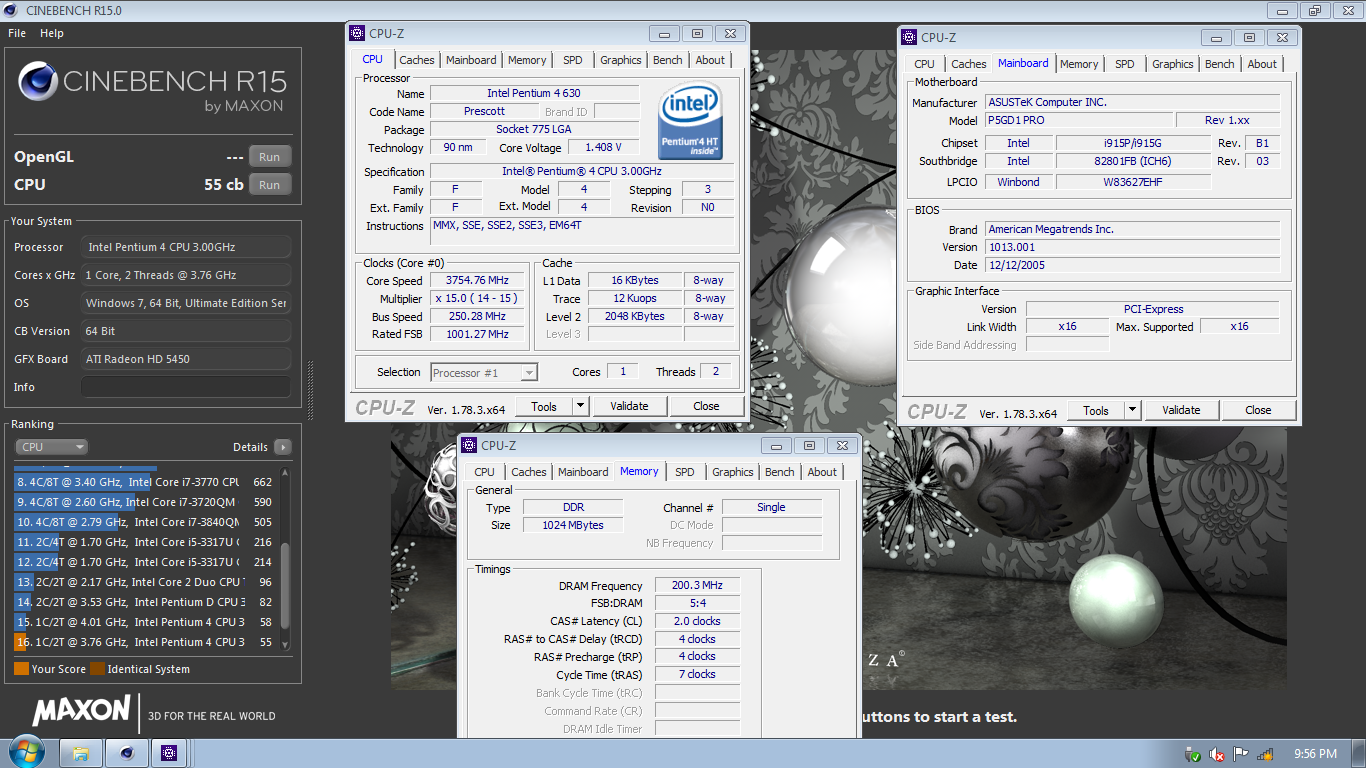Open the Cinebench File menu
The image size is (1366, 768).
point(17,33)
